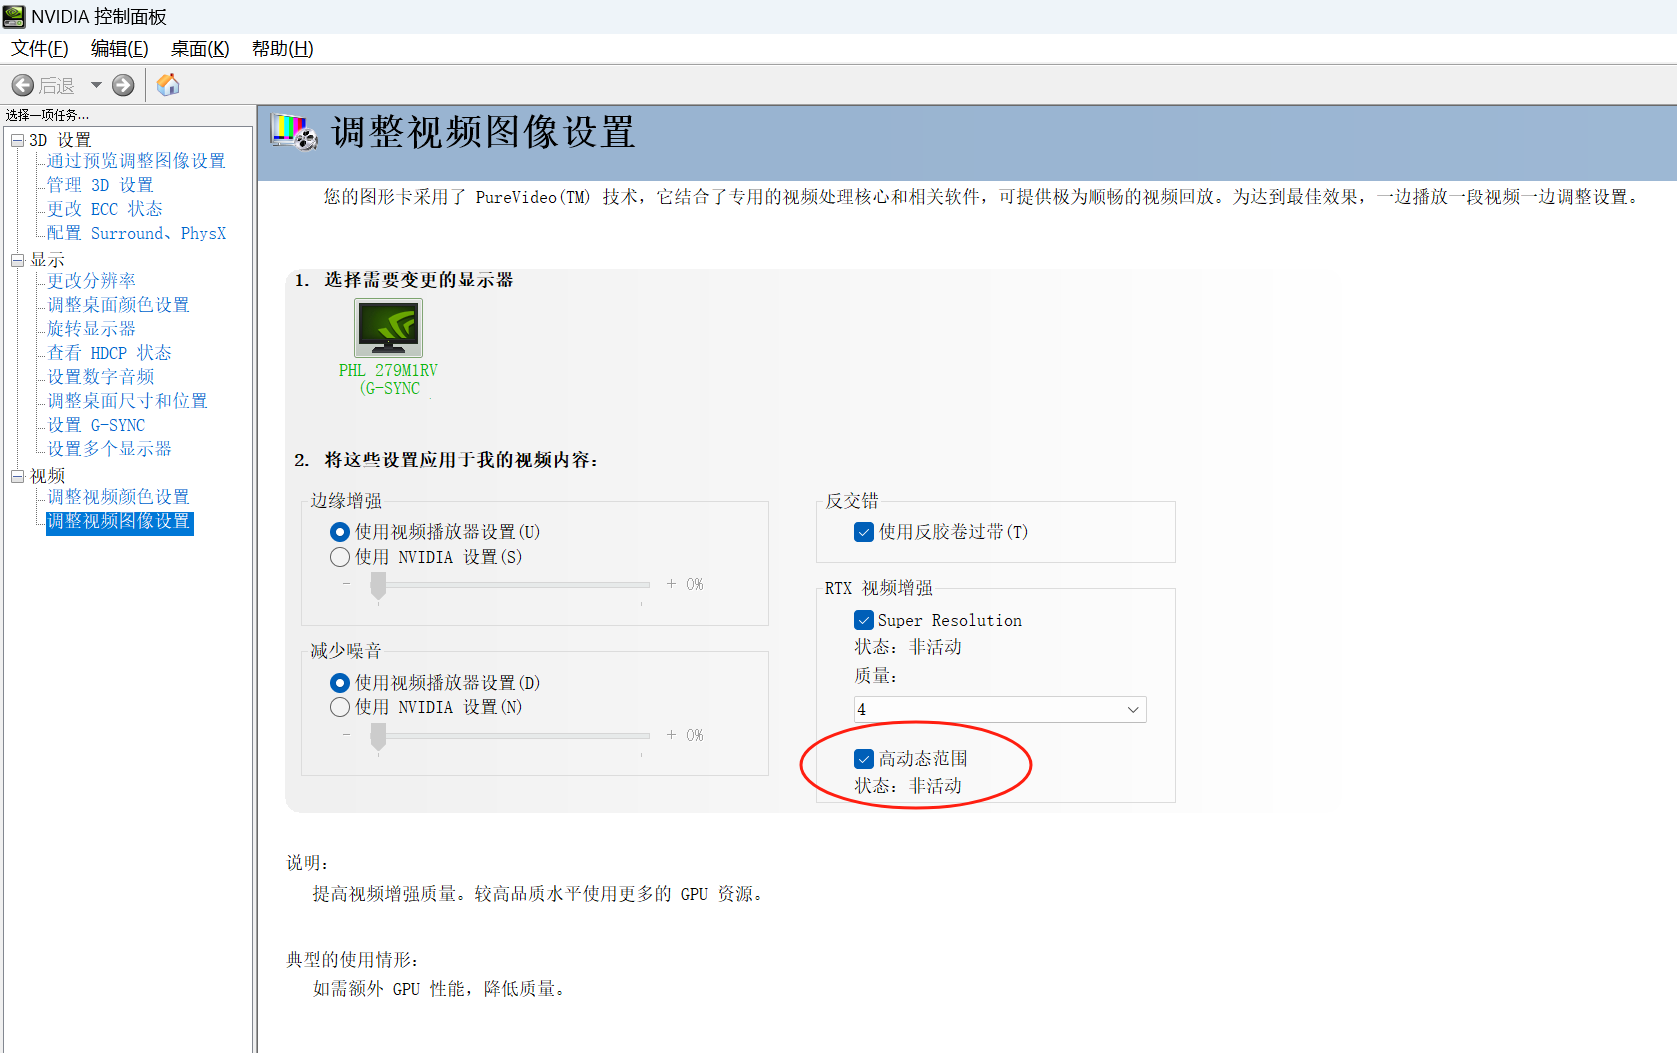Click the 说明: label text
1677x1053 pixels.
[x=308, y=862]
